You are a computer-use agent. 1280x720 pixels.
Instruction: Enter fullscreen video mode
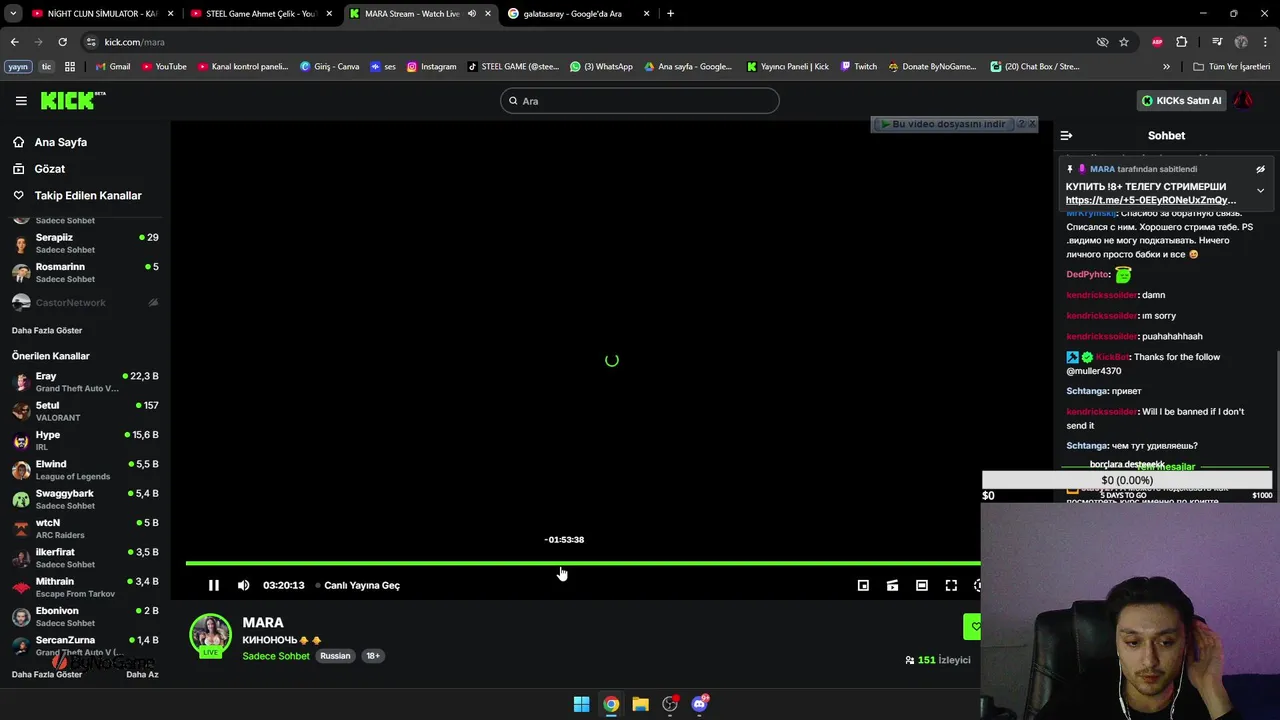[x=951, y=585]
